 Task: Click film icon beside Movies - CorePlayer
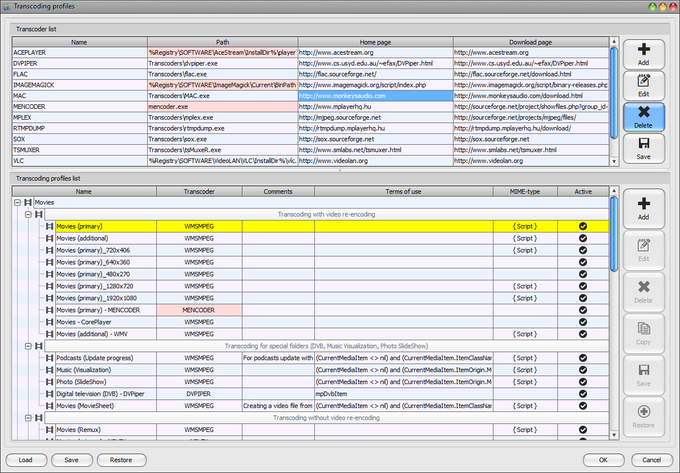(x=49, y=322)
